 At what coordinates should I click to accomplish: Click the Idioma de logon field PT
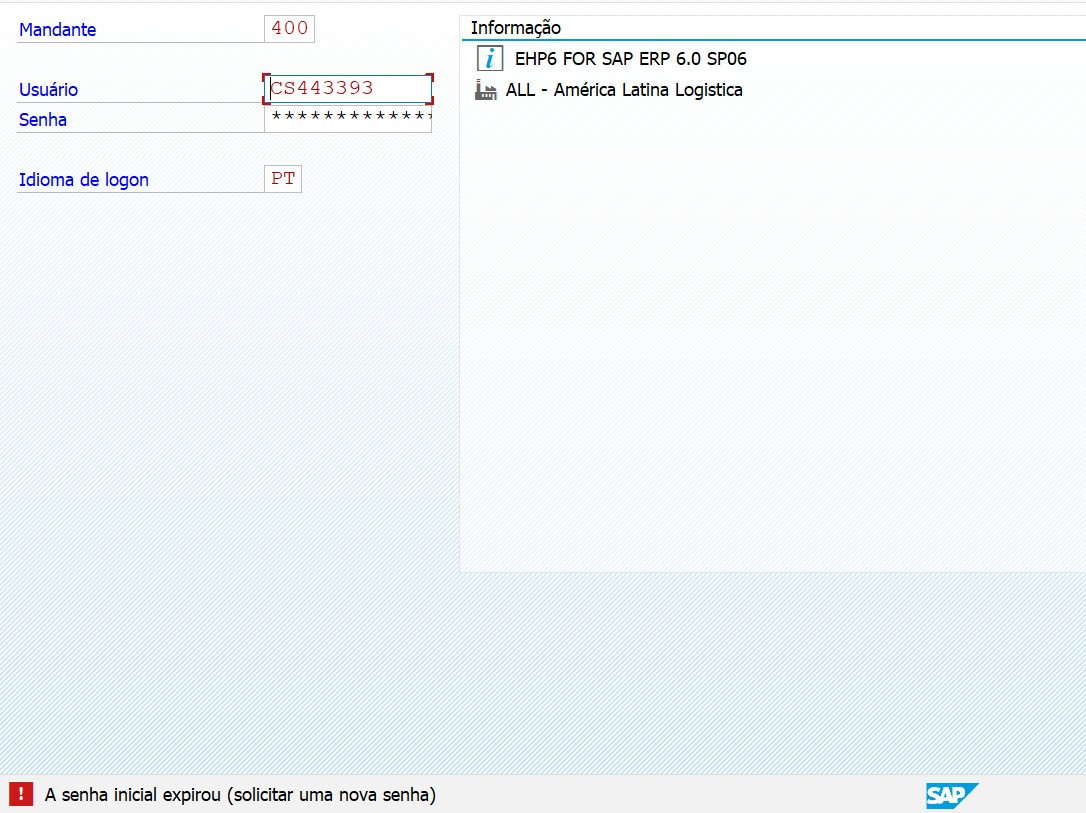[283, 179]
